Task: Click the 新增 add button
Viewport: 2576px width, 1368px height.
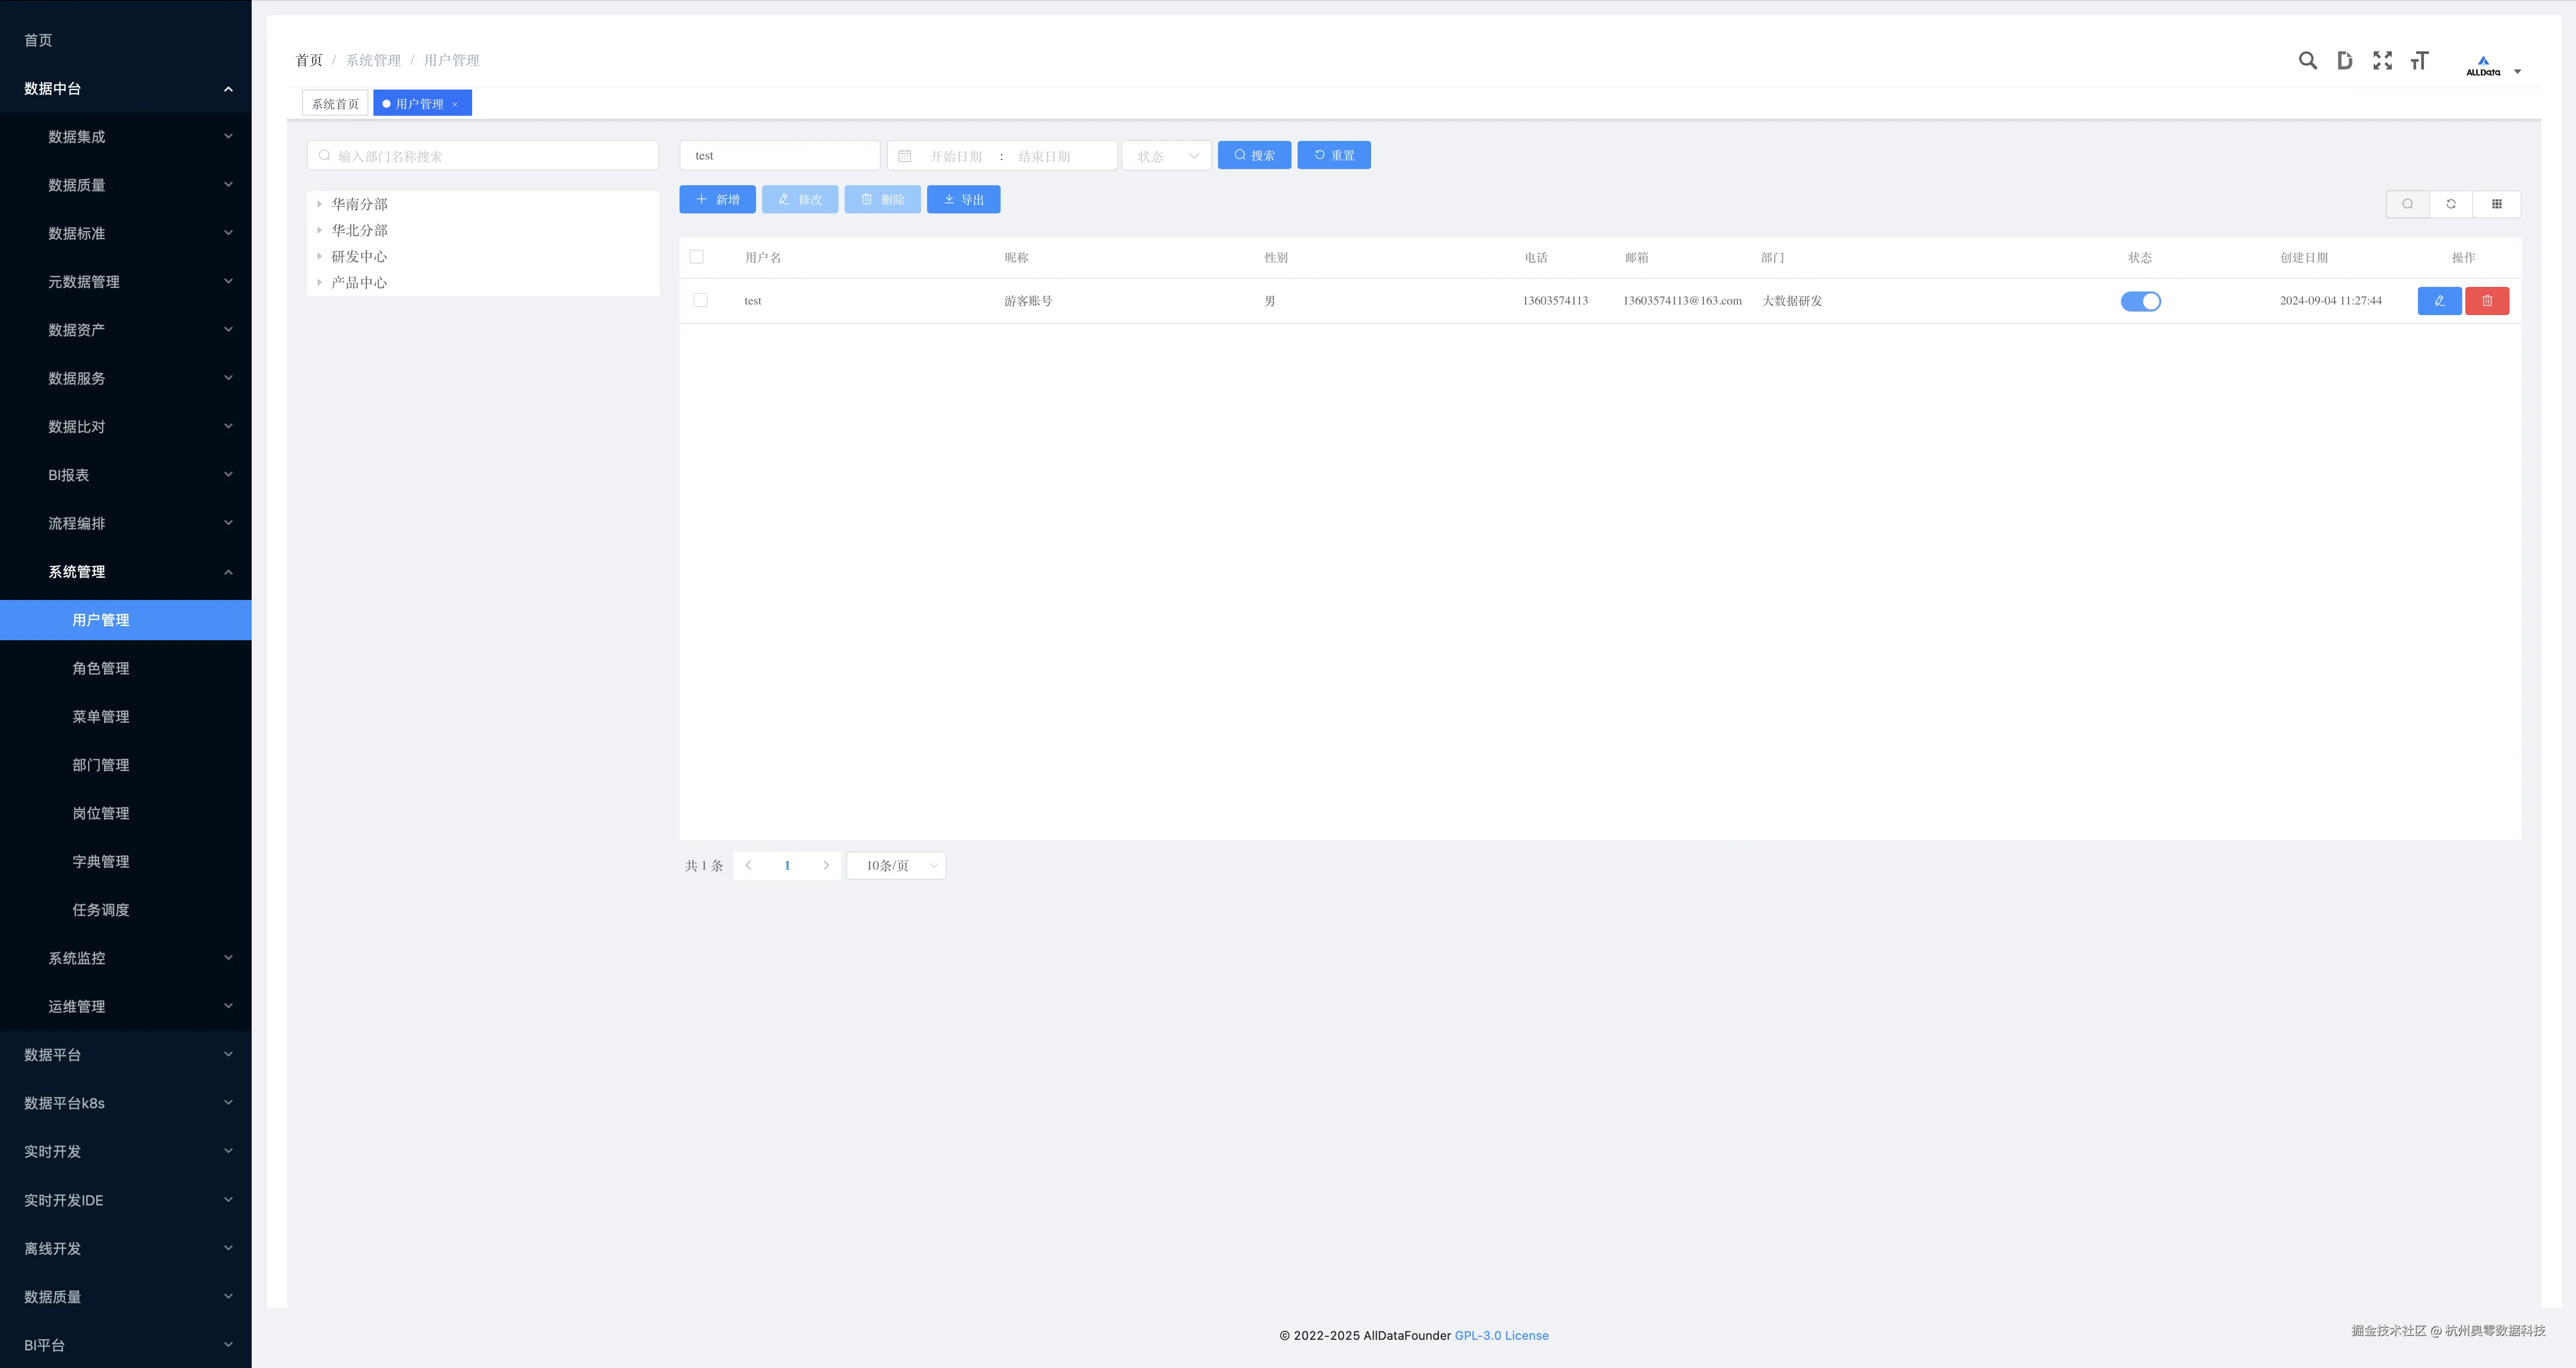Action: [x=717, y=200]
